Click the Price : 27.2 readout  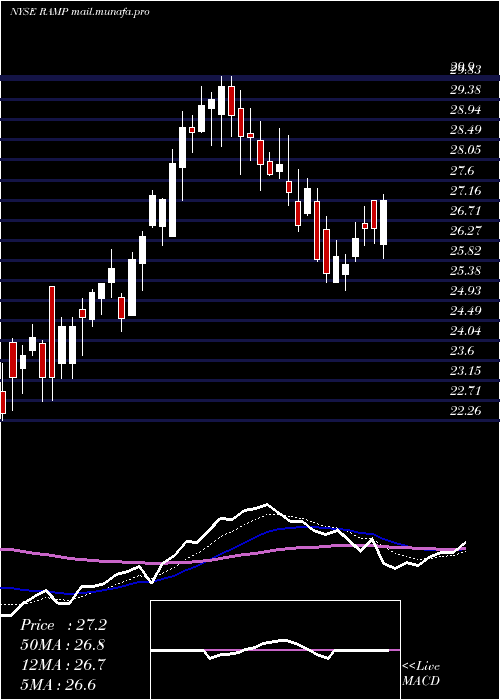point(63,625)
